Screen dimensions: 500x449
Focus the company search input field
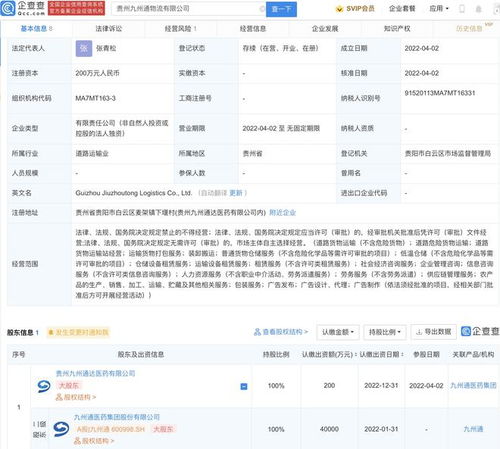(x=187, y=9)
